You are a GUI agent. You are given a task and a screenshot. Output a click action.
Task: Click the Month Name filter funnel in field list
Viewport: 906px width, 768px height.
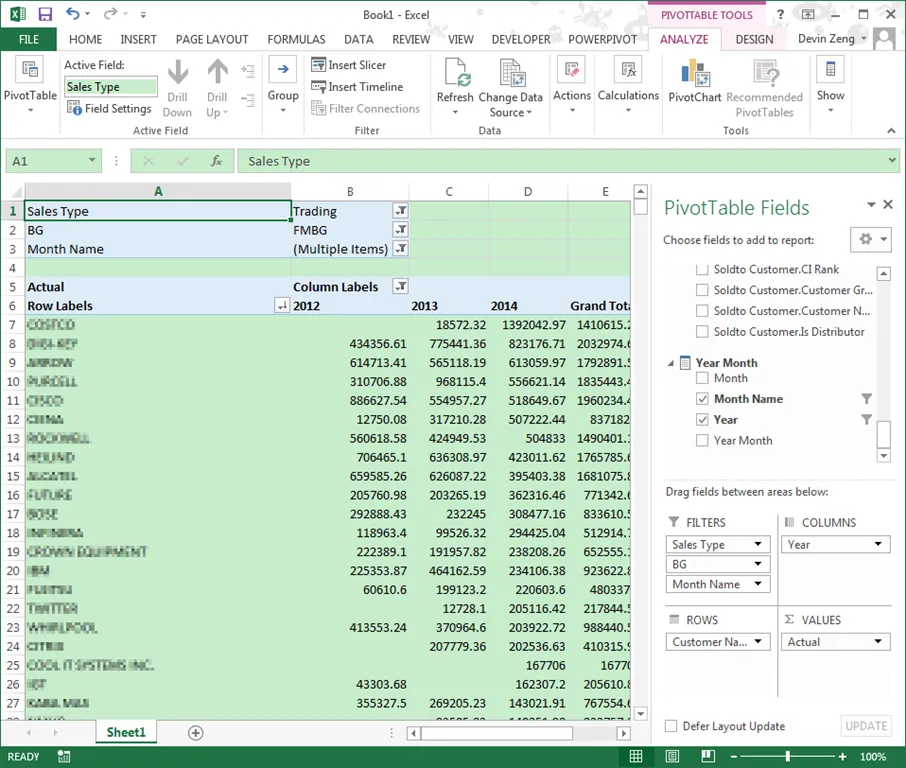click(866, 399)
